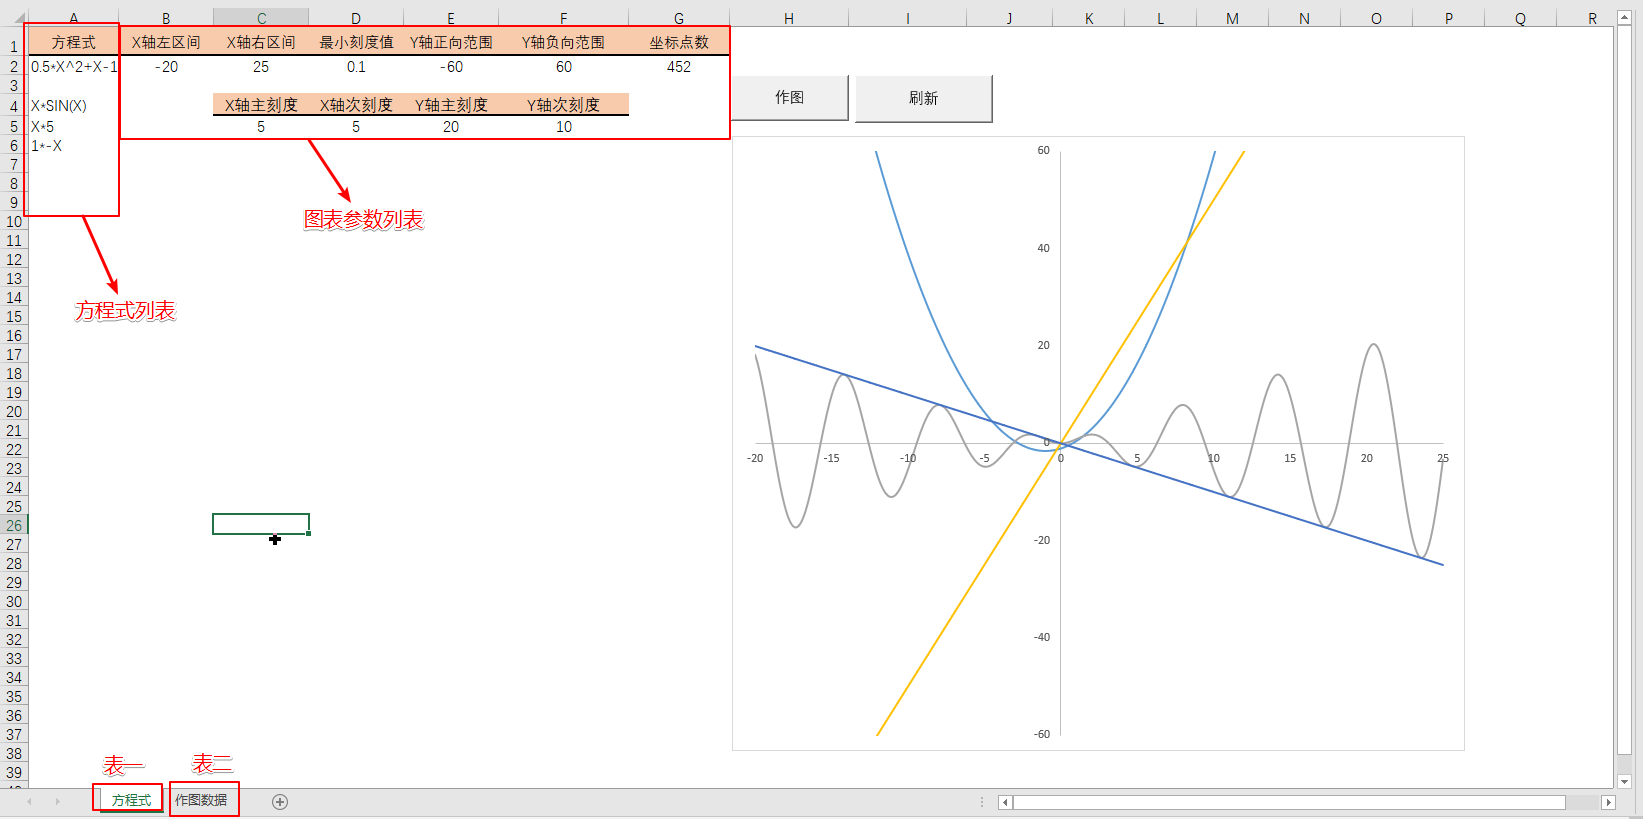Select row 26 header
This screenshot has width=1643, height=819.
(14, 526)
